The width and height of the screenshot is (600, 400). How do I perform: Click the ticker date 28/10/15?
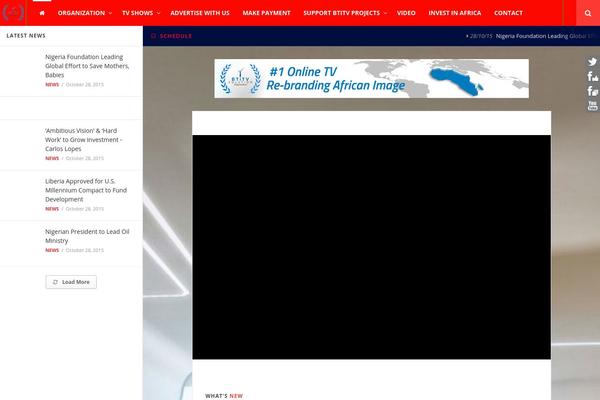coord(481,36)
